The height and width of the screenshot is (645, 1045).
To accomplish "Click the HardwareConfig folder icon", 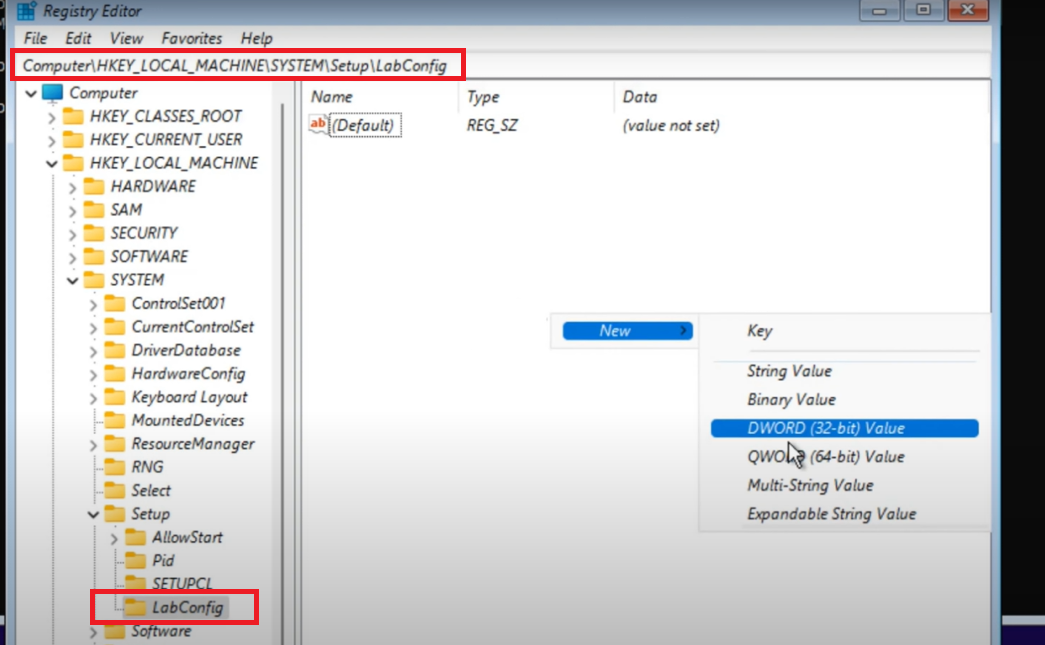I will tap(115, 374).
